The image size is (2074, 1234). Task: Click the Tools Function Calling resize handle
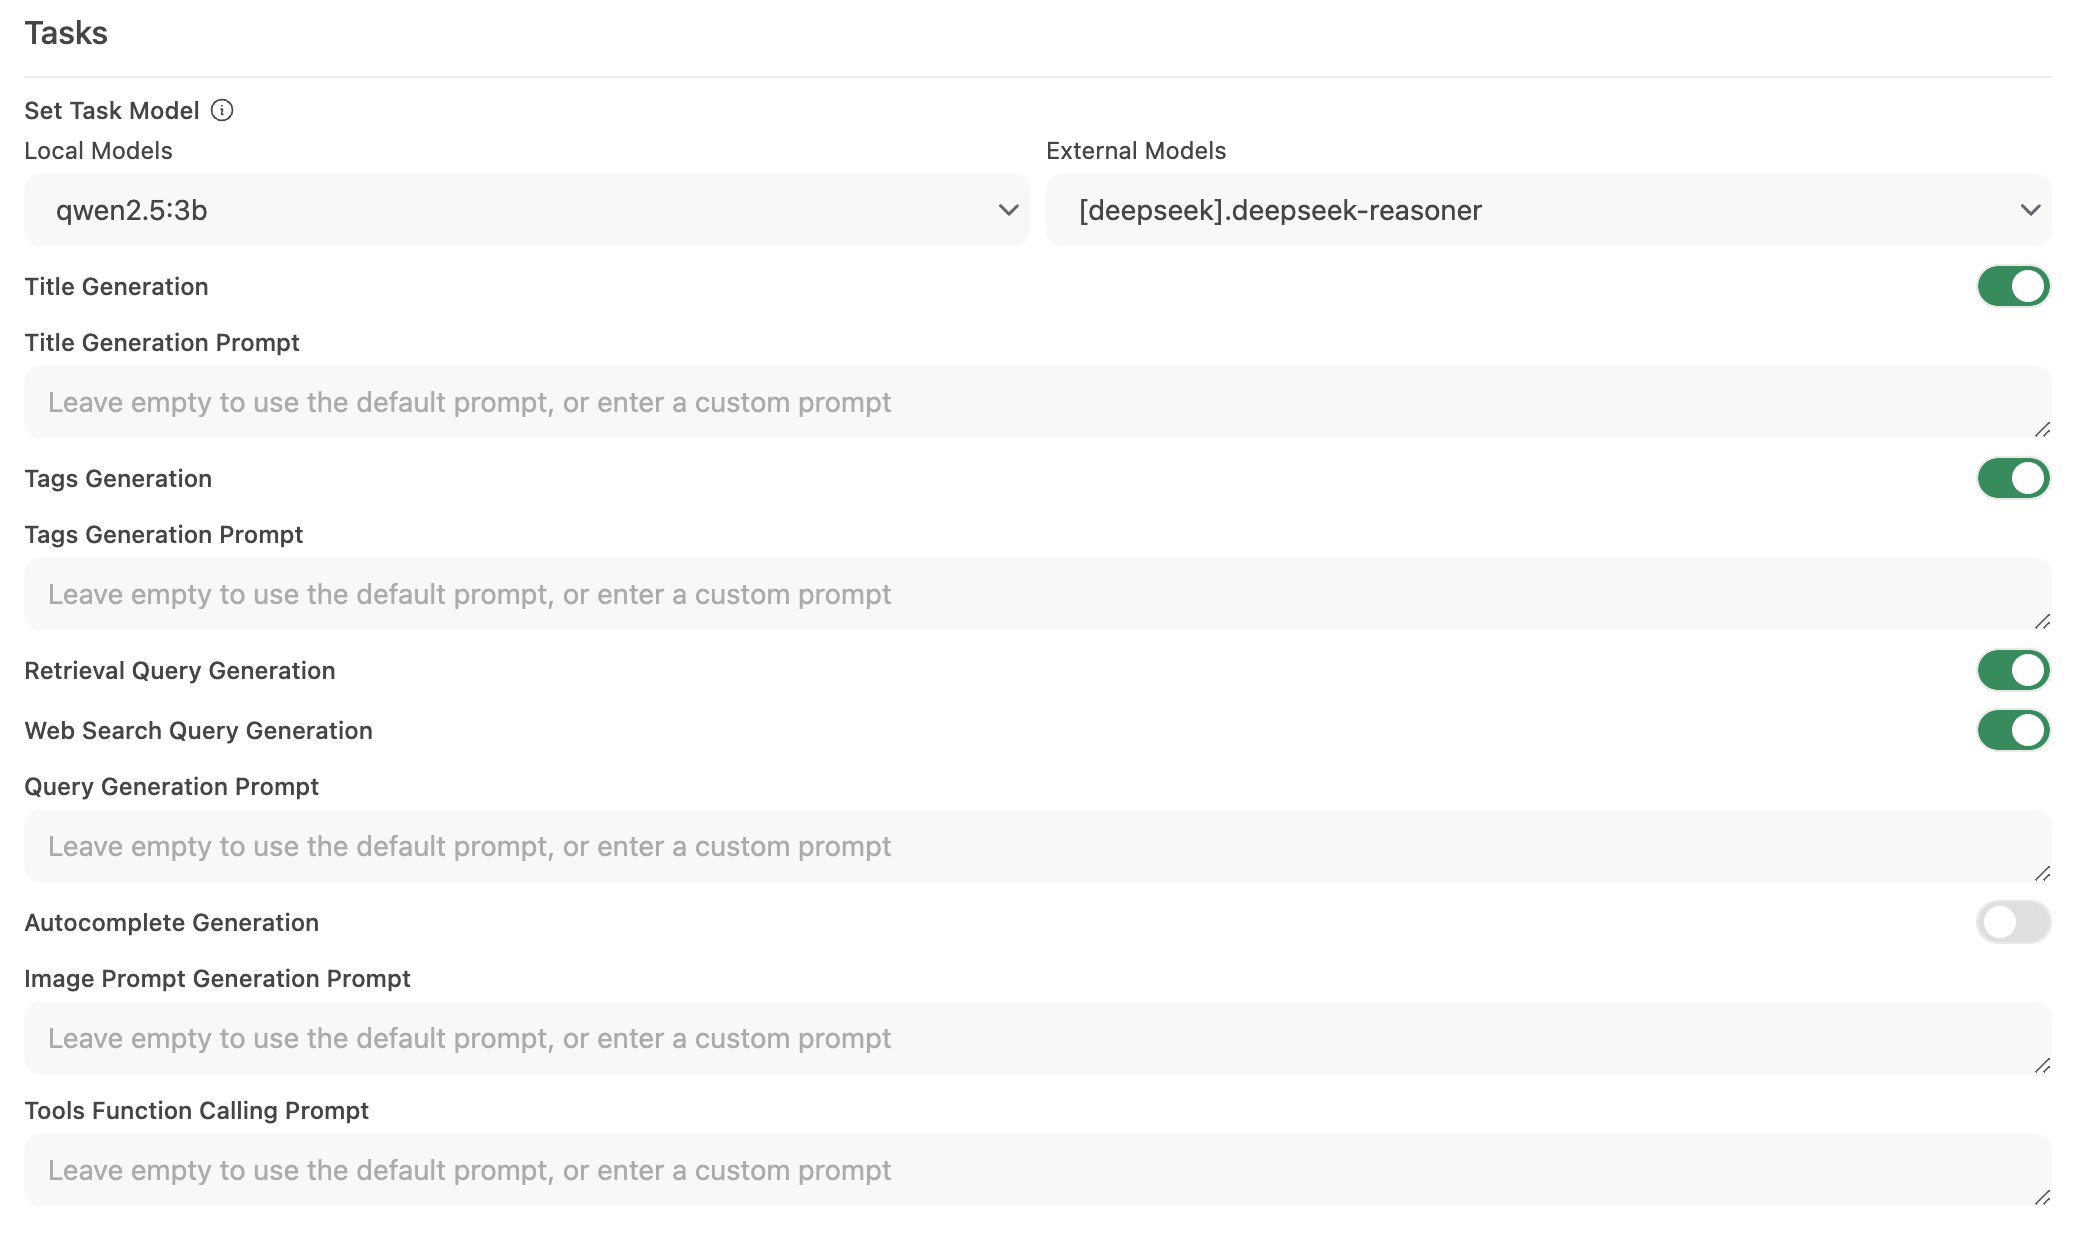[x=2042, y=1197]
